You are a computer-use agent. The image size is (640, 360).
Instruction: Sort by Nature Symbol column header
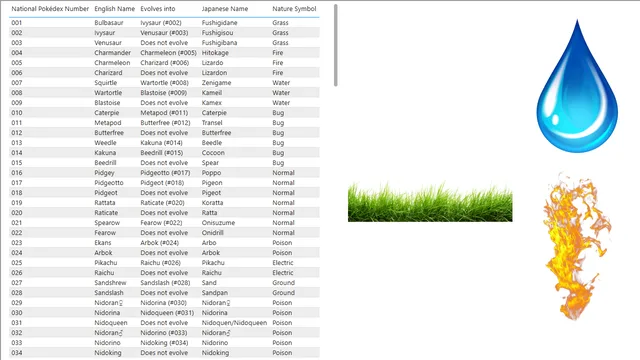tap(294, 9)
